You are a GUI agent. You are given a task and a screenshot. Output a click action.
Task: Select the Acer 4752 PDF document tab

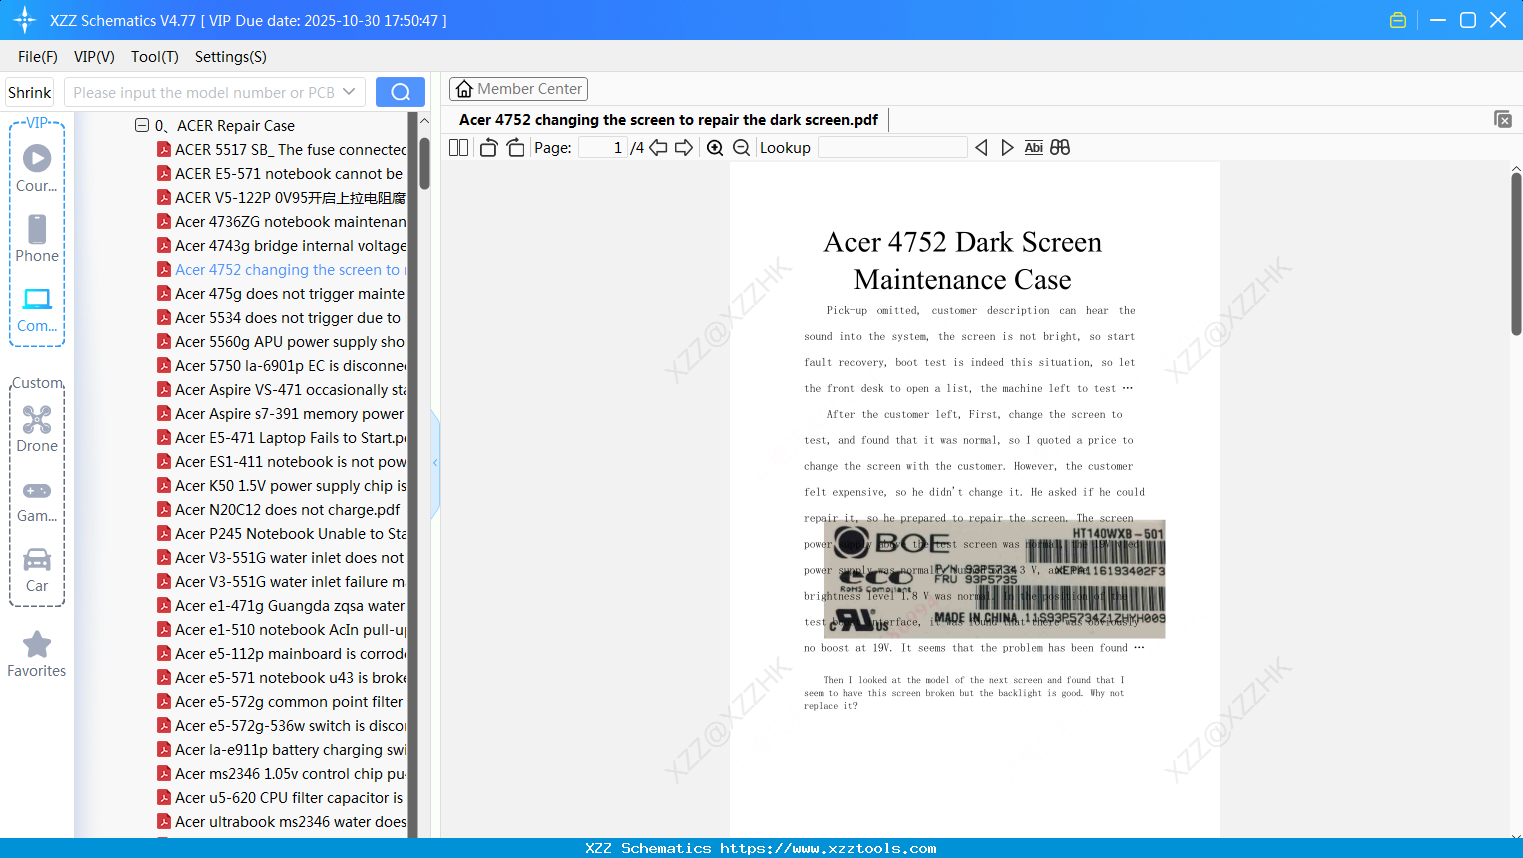point(668,120)
